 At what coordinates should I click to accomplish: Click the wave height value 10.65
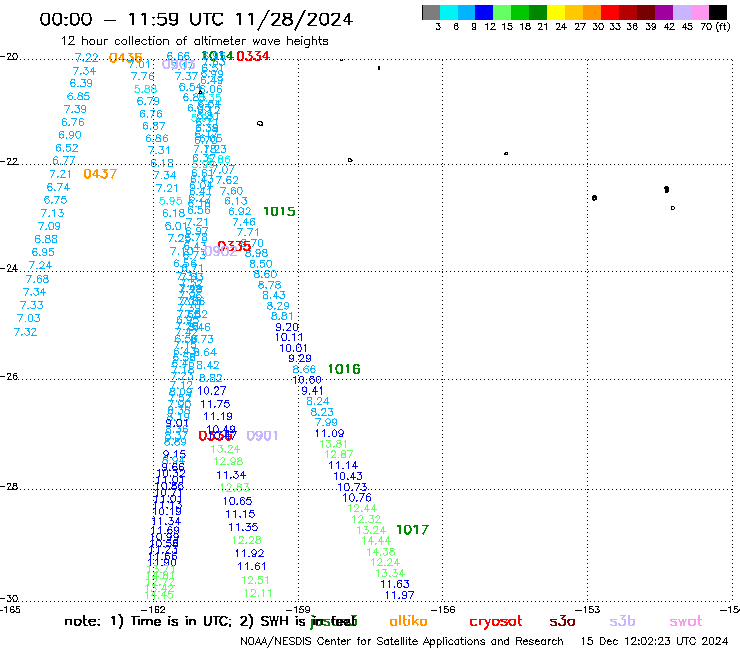(237, 501)
